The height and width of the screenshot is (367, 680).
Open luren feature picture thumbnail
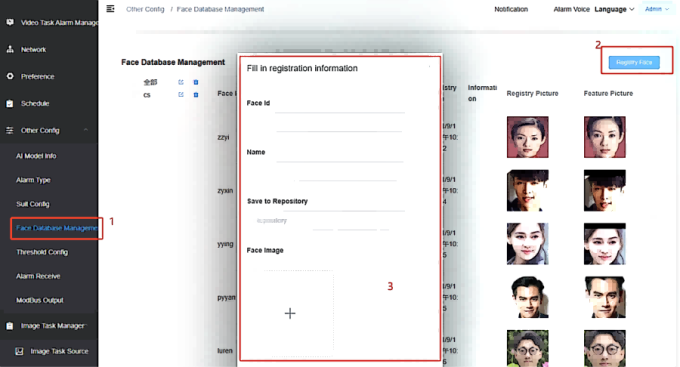[x=605, y=348]
